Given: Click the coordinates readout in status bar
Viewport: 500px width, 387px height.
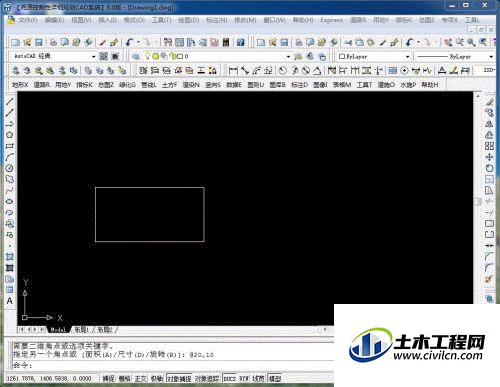Looking at the screenshot, I should tap(49, 378).
